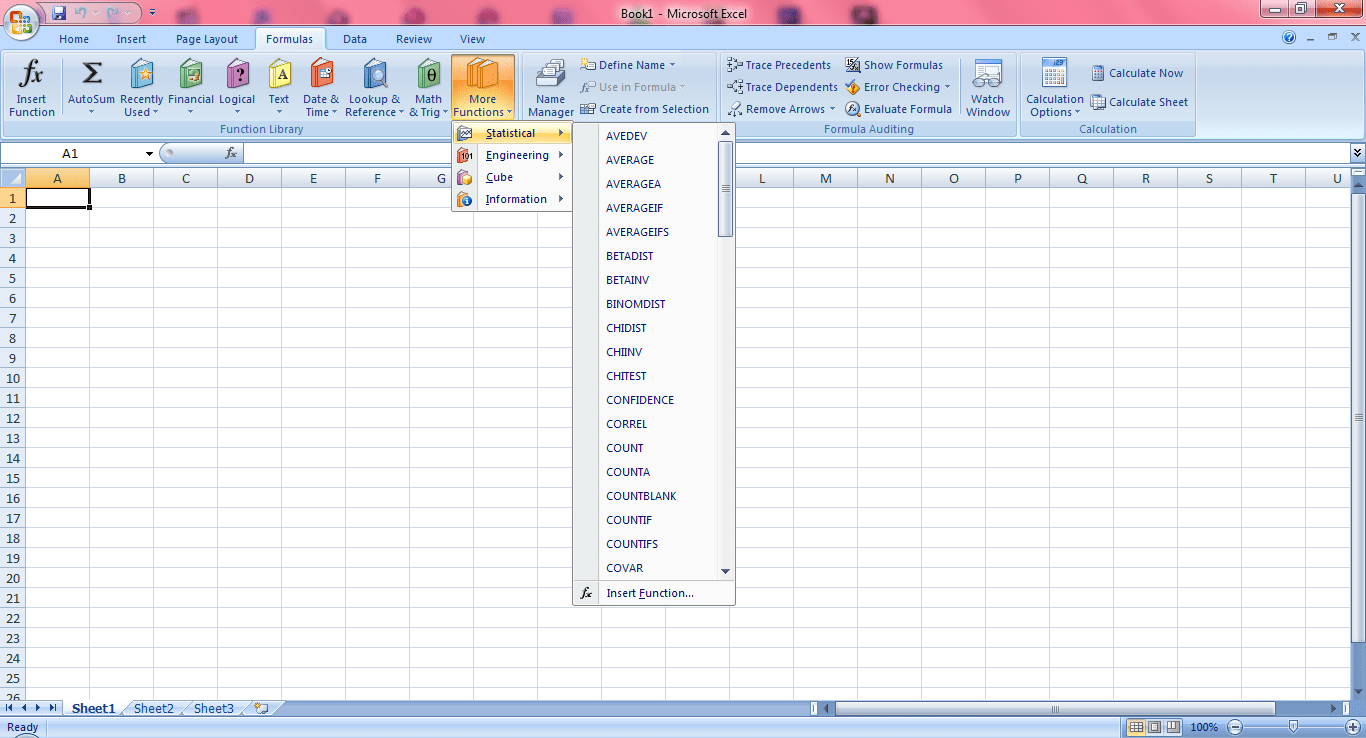Open the Name Box dropdown arrow
1366x738 pixels.
(x=149, y=154)
